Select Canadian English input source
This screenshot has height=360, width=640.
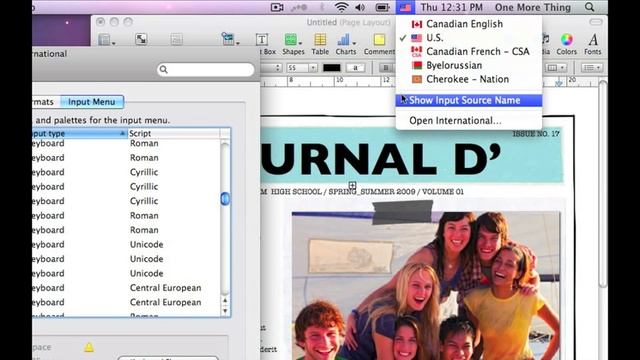[469, 24]
